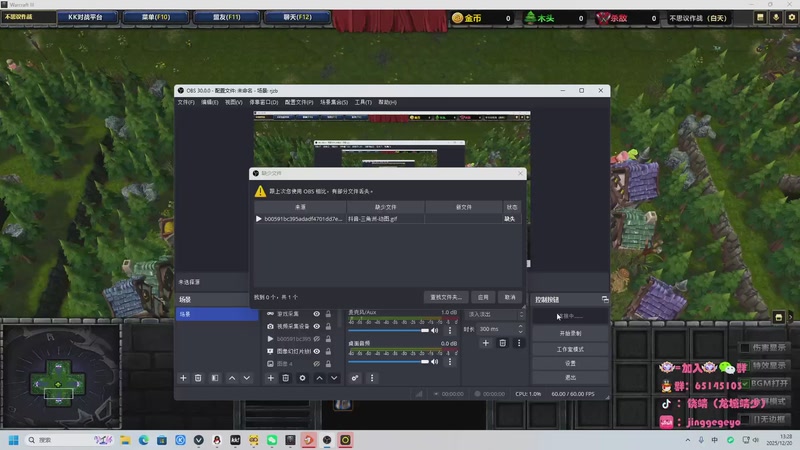800x450 pixels.
Task: Toggle visibility of 图像幻灯片放映 source
Action: (317, 351)
